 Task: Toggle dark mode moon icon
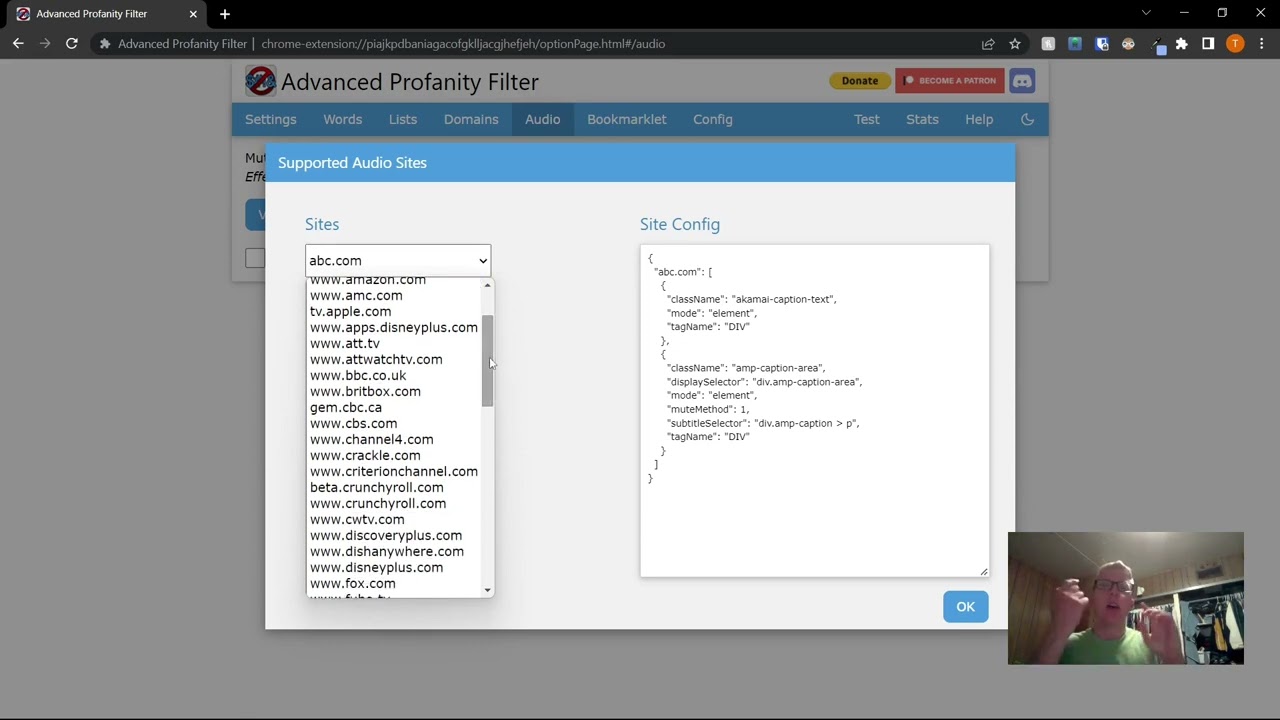(1027, 119)
